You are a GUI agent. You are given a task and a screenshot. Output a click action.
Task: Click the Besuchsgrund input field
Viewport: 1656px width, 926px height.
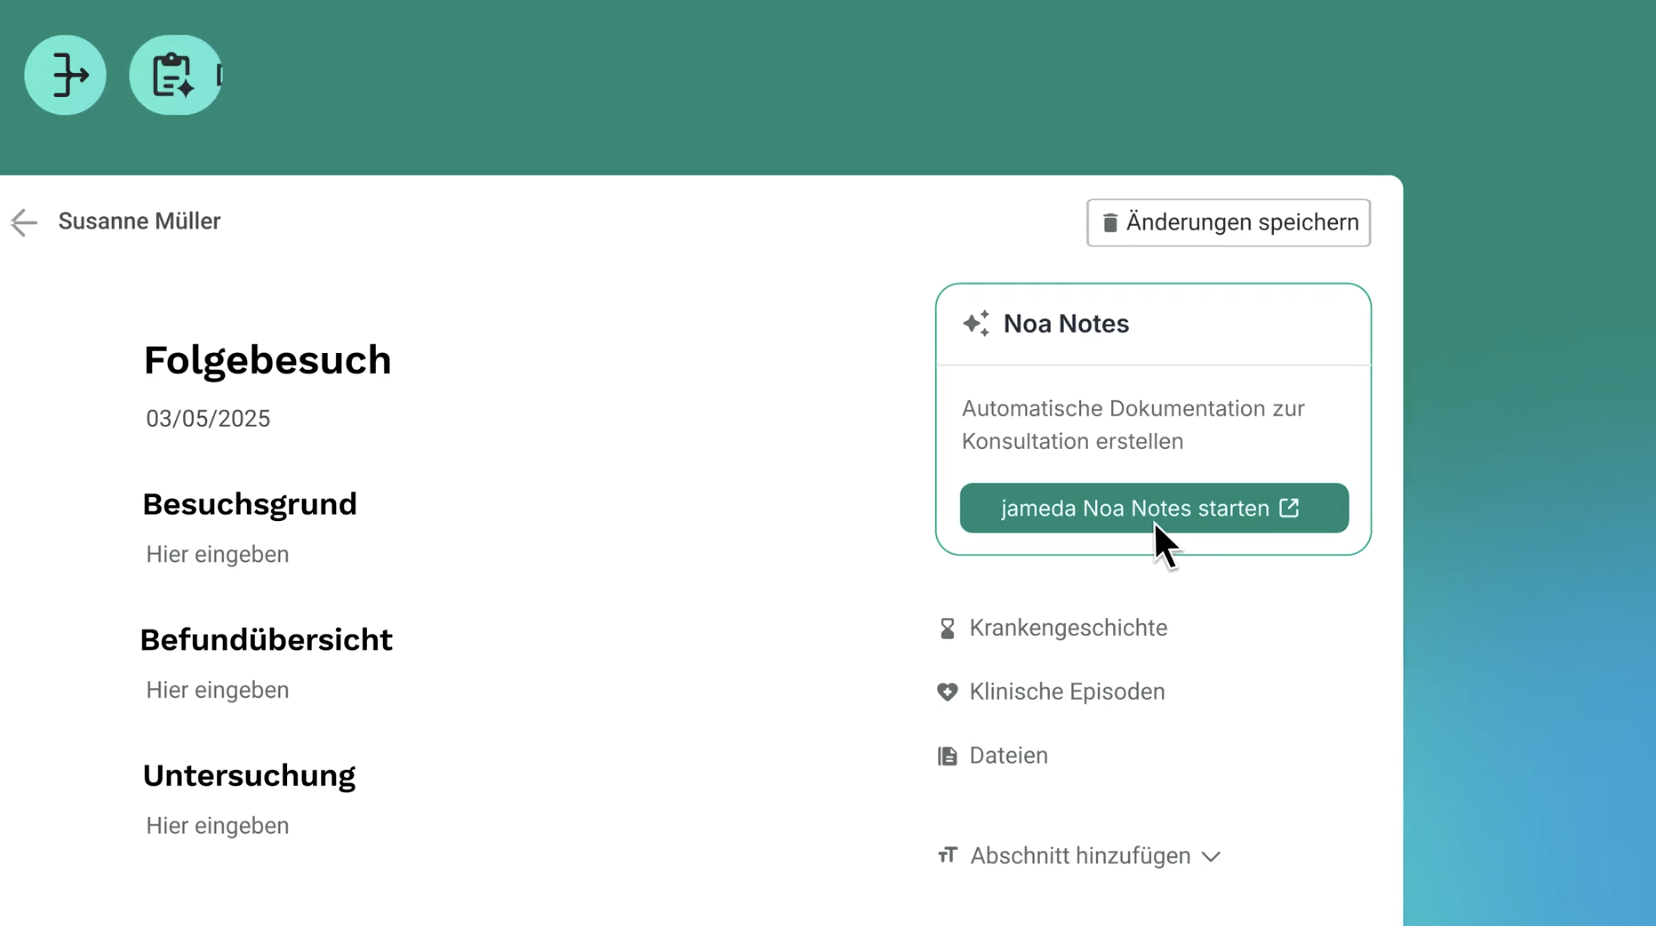[x=217, y=554]
